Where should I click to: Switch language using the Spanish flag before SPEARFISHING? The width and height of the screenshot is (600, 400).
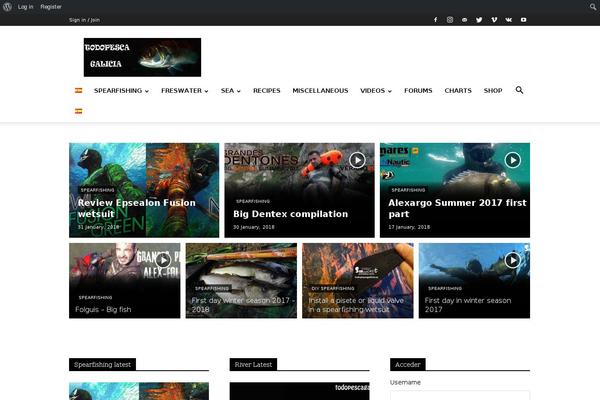click(78, 91)
